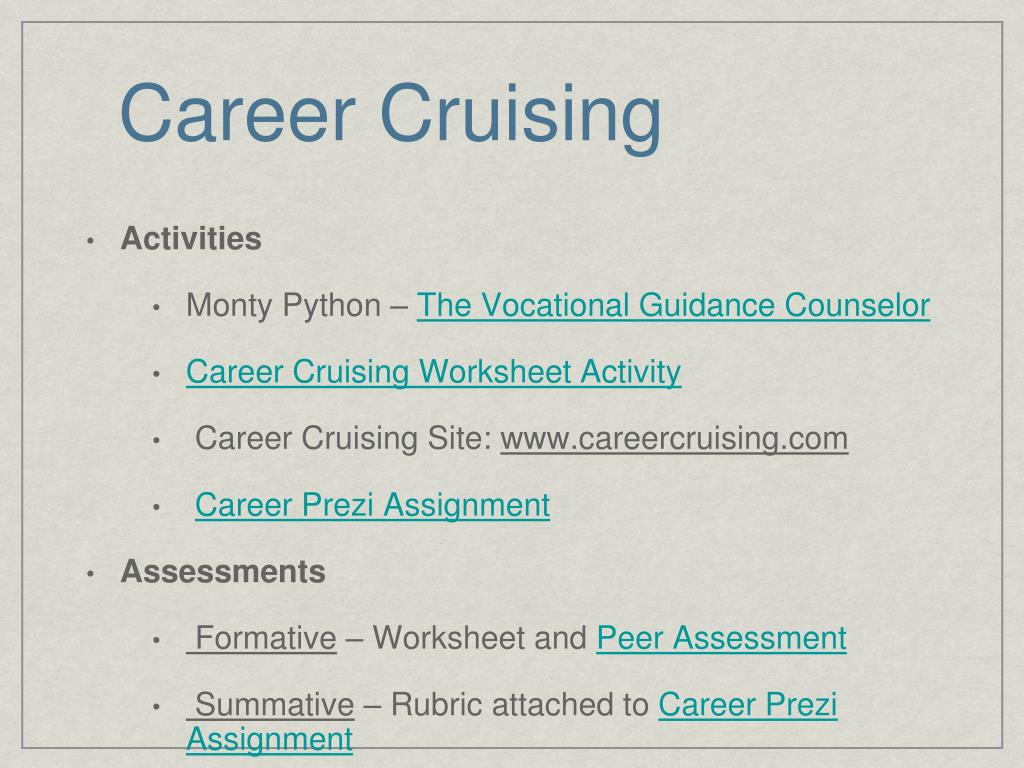
Task: Visit the www.careercruising.com link
Action: 675,438
